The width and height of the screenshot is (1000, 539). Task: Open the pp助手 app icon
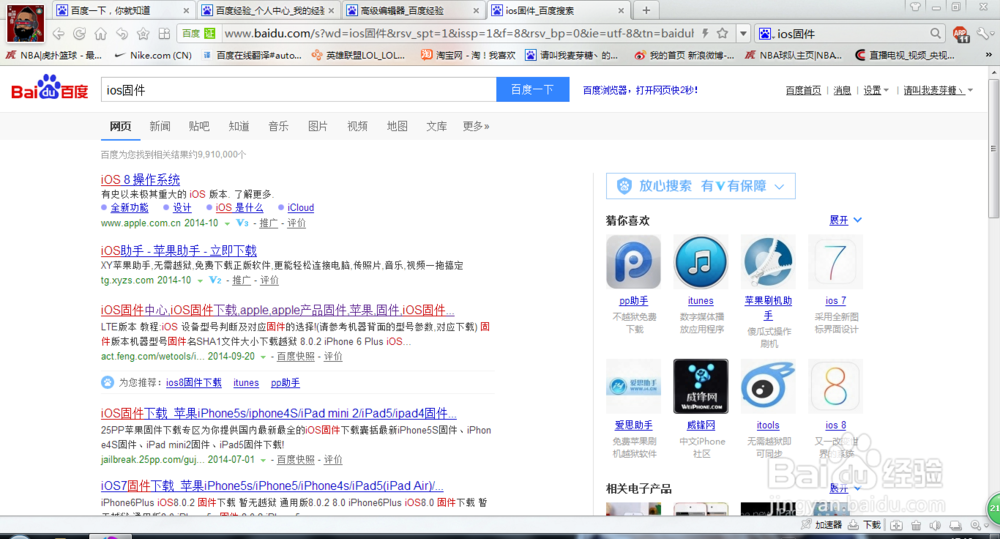pyautogui.click(x=633, y=262)
